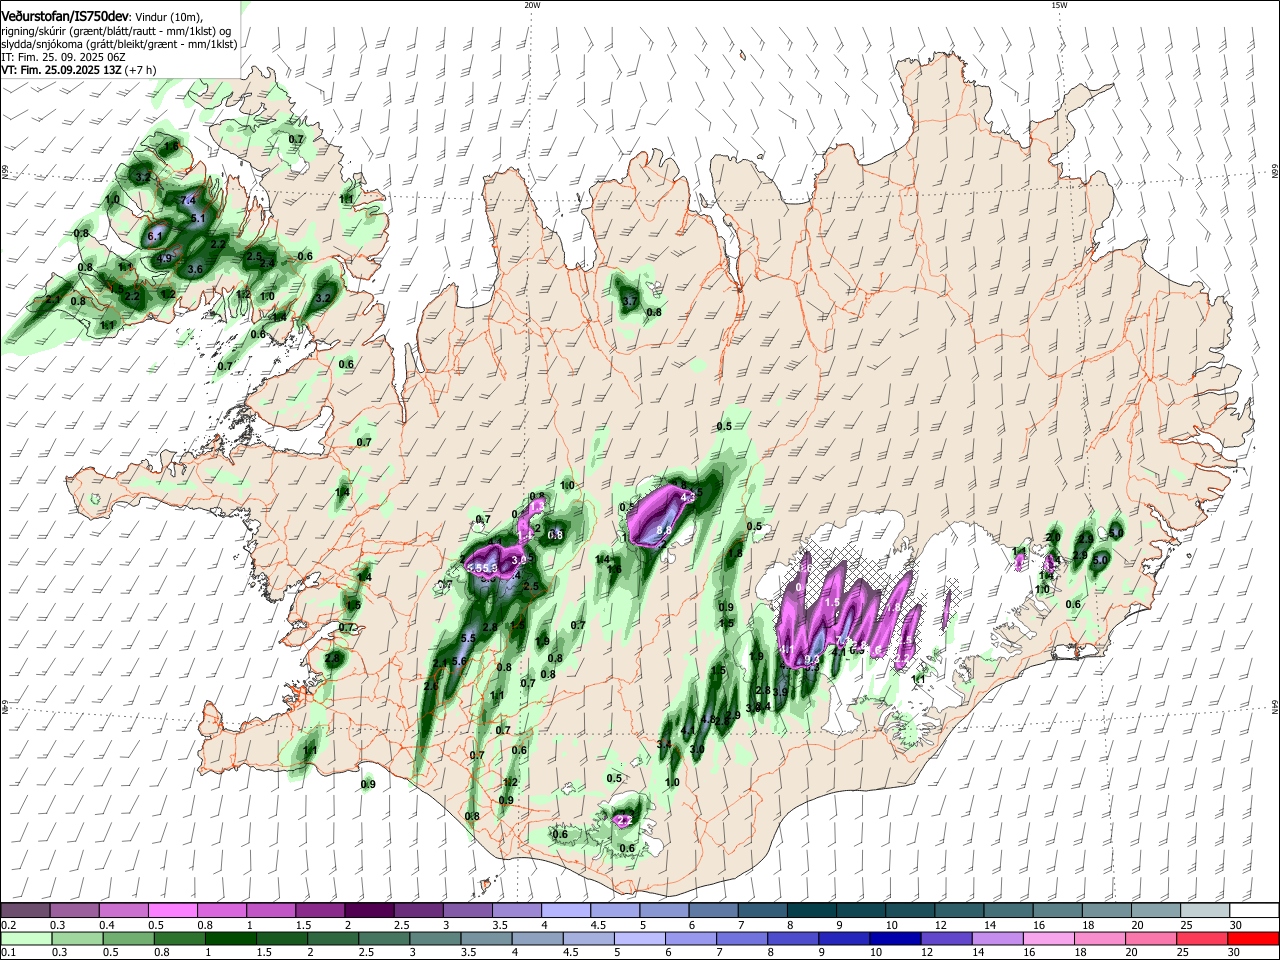Pick the 0.2 swatch in the upper legend row
1280x960 pixels.
click(24, 911)
